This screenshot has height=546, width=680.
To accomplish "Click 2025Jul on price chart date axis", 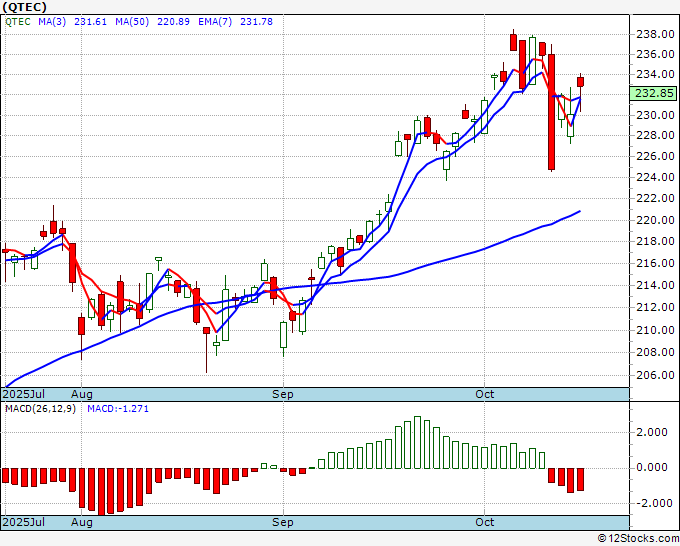I will [24, 394].
